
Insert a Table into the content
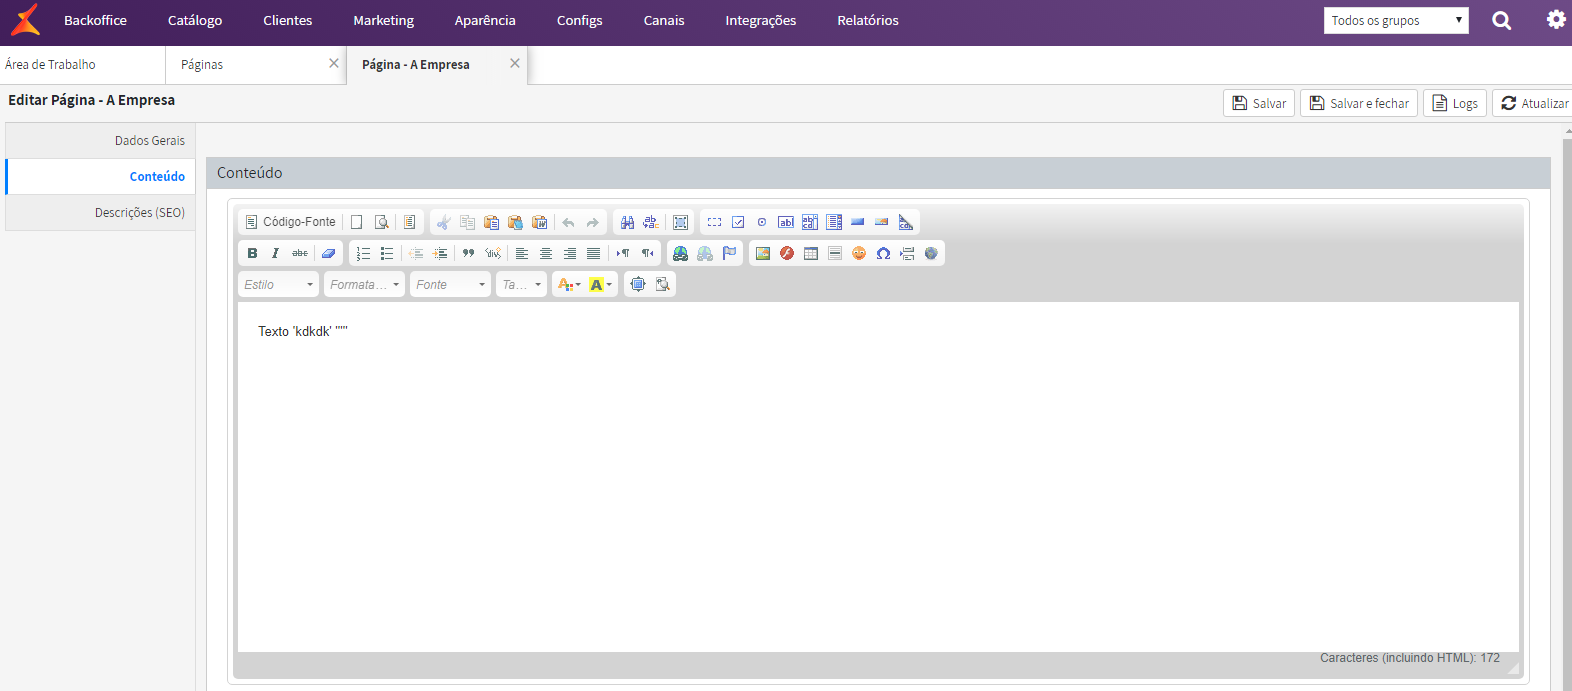(x=811, y=253)
